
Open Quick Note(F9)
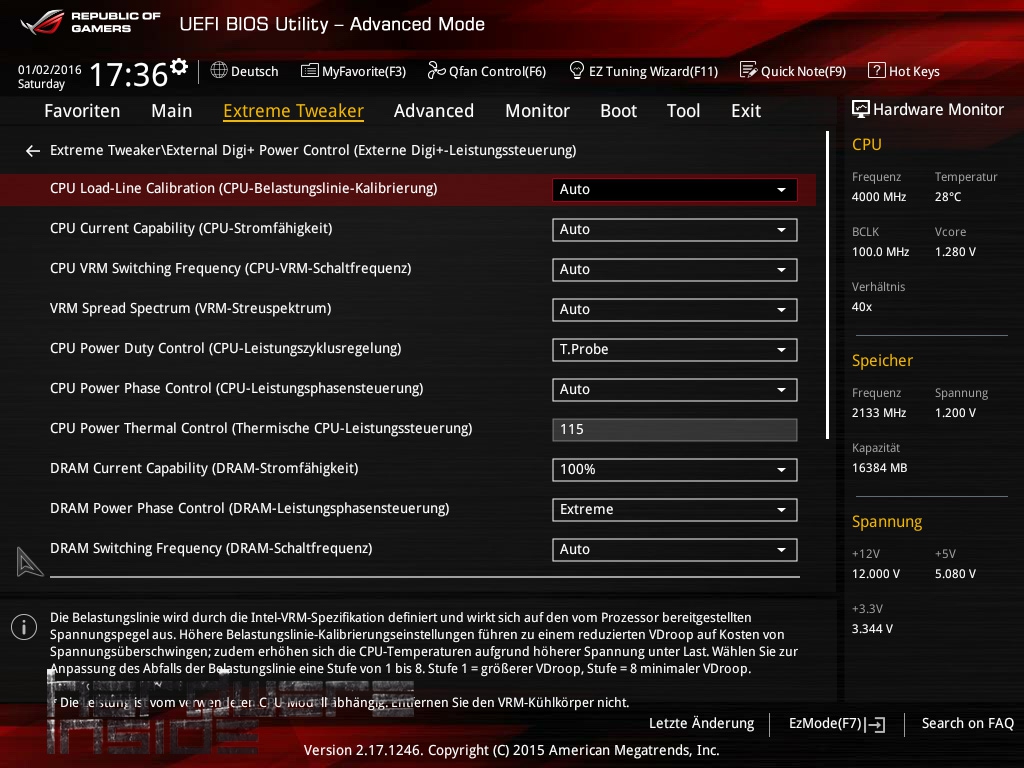click(793, 71)
